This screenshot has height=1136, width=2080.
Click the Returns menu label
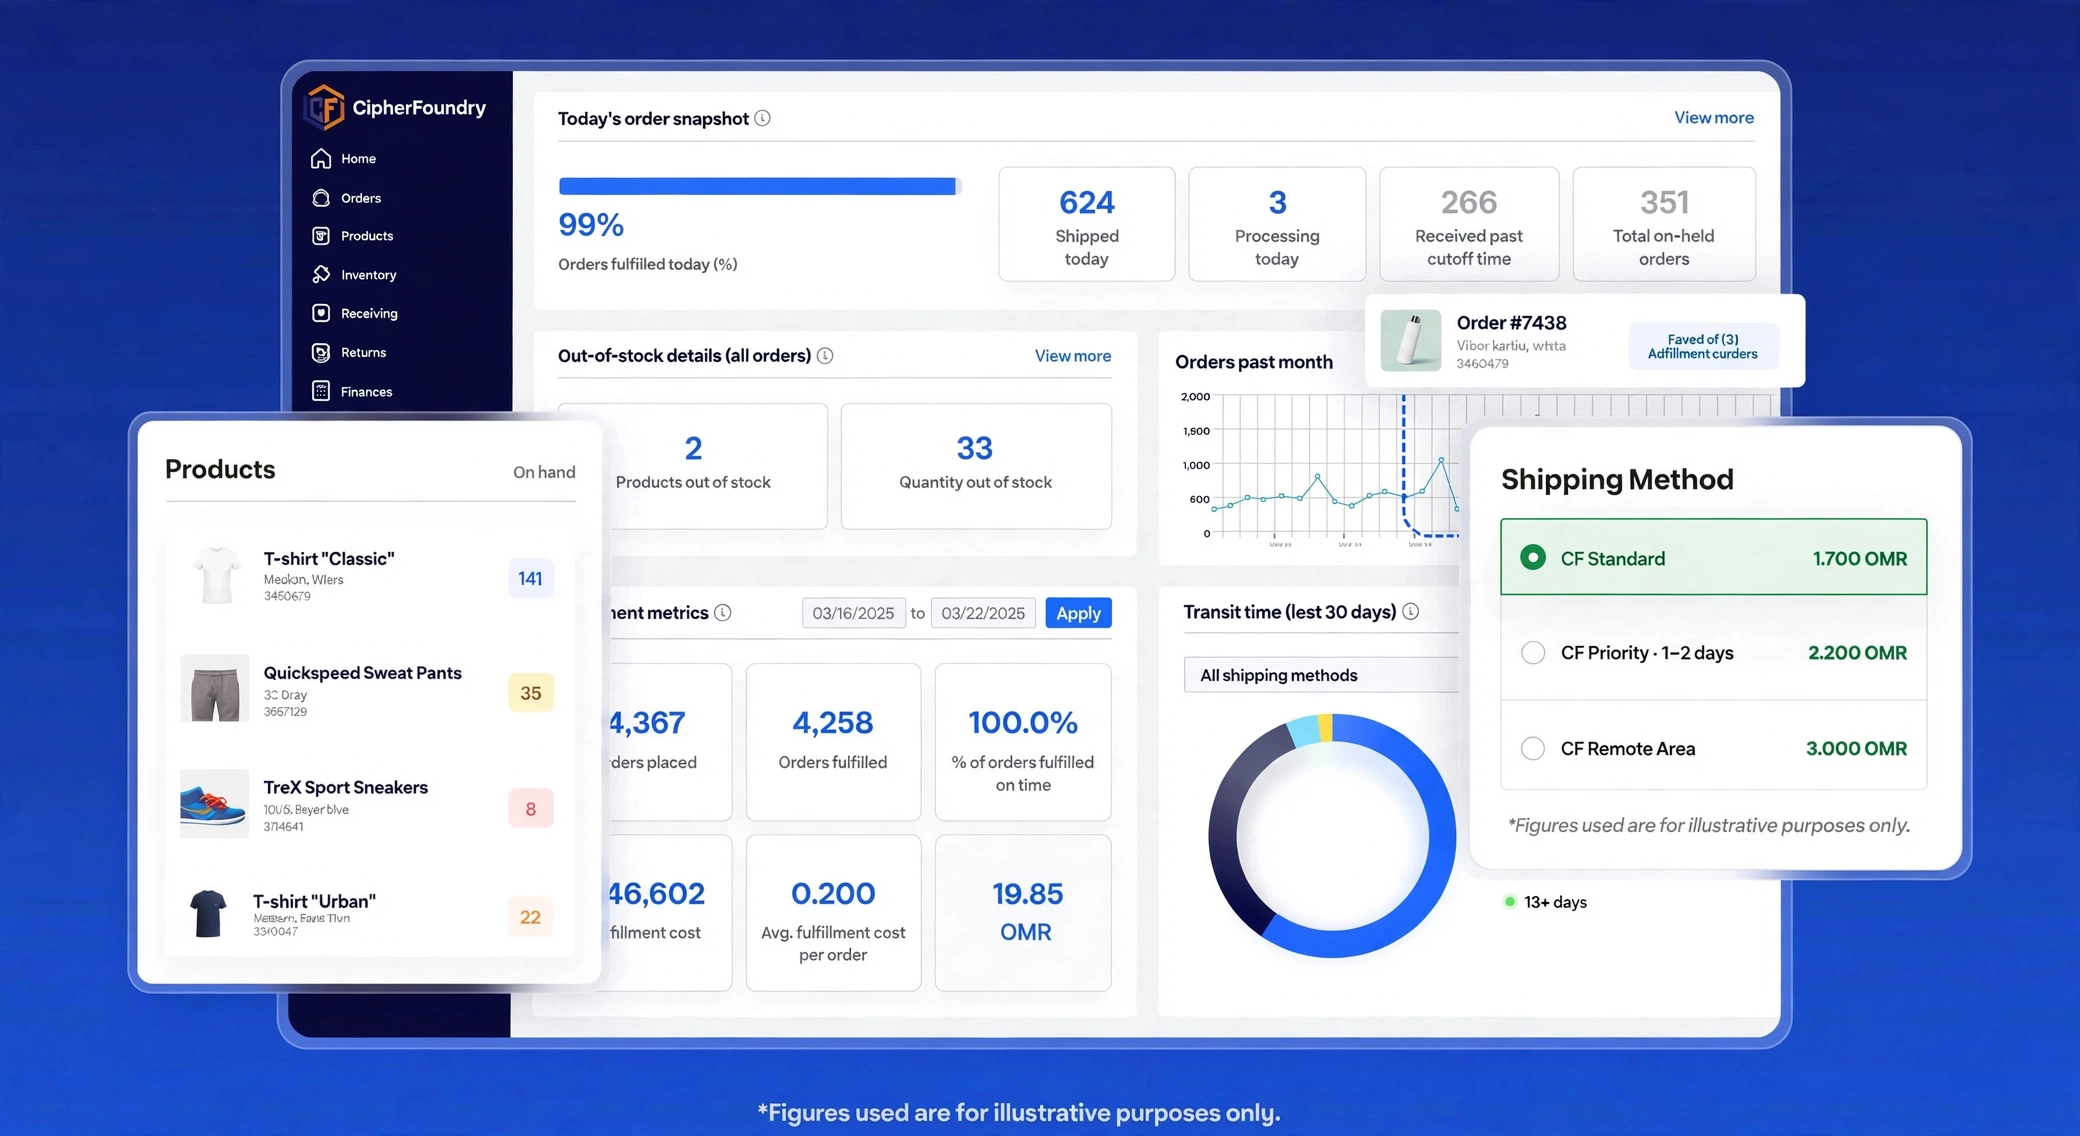pyautogui.click(x=364, y=353)
